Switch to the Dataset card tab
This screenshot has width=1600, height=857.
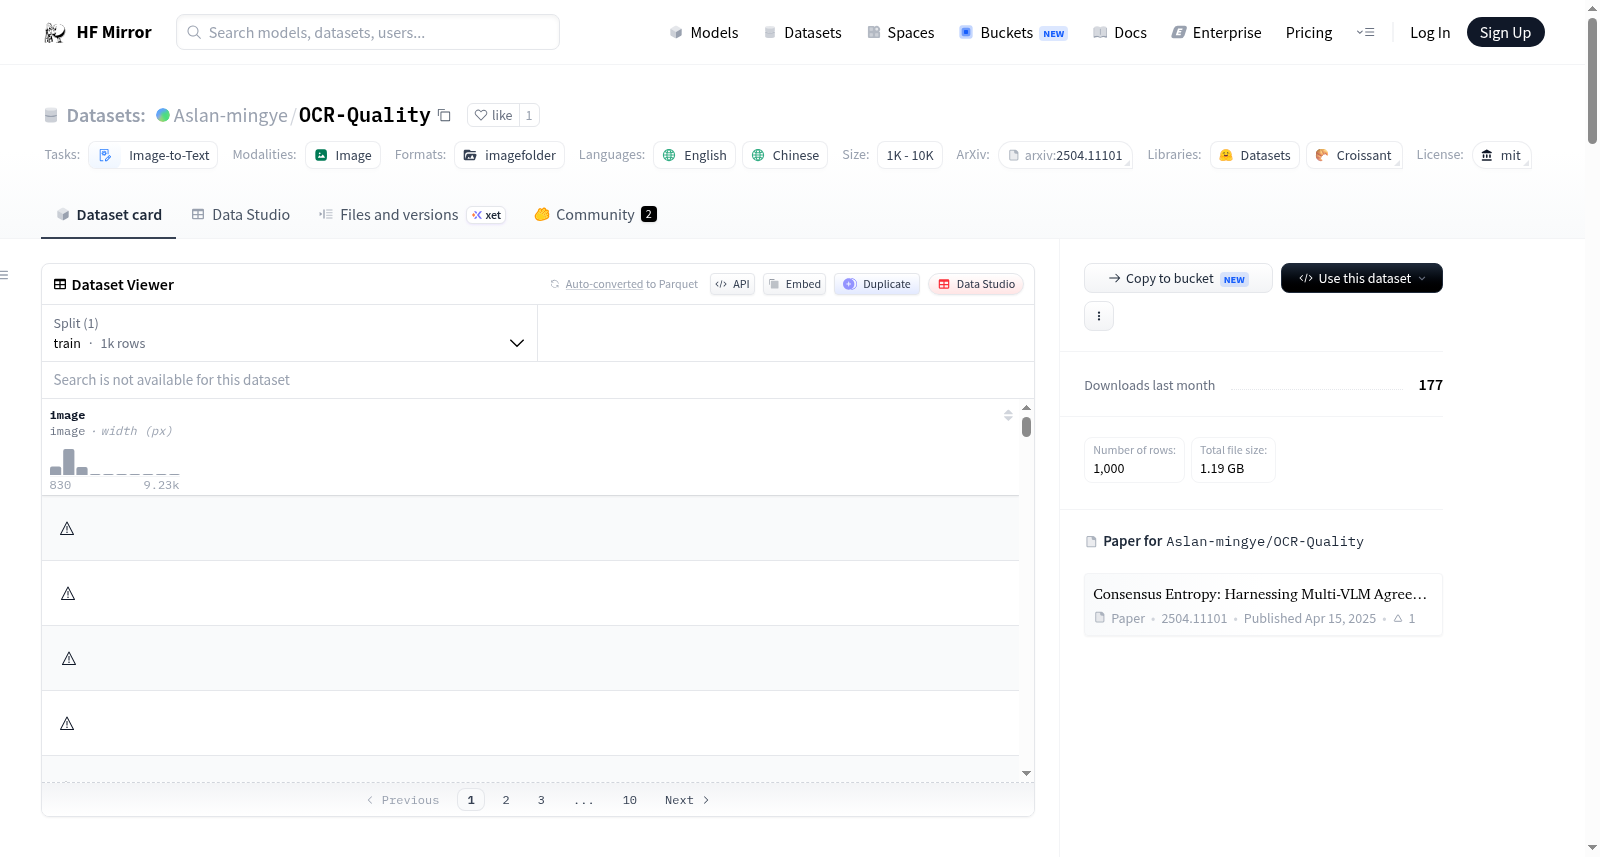click(108, 215)
